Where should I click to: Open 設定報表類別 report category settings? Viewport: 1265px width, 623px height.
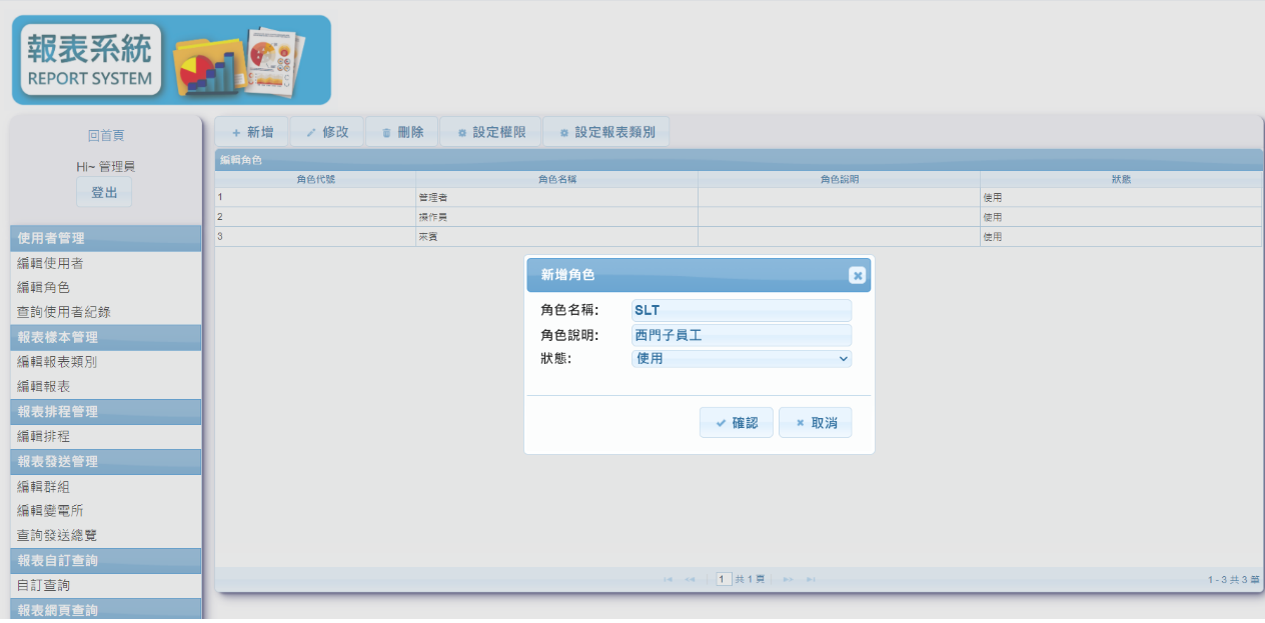point(607,132)
